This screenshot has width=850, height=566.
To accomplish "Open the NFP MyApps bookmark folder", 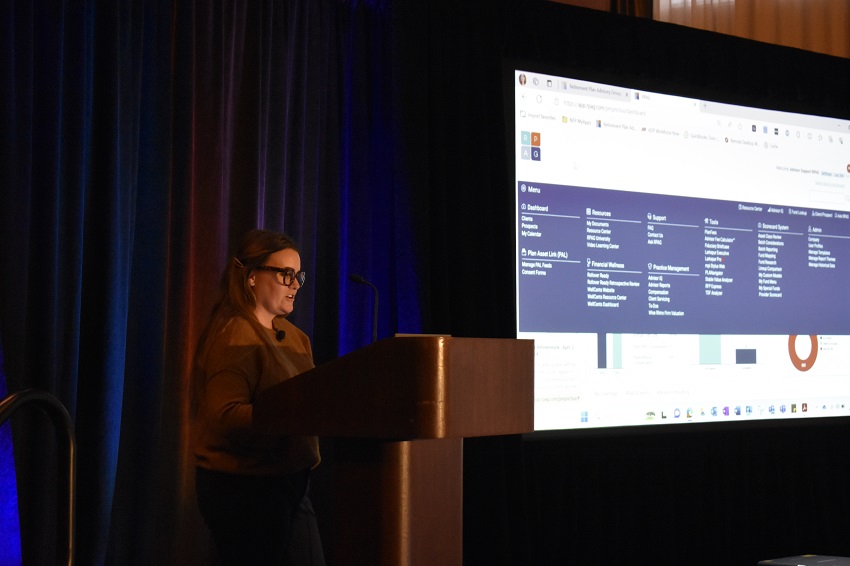I will coord(576,121).
